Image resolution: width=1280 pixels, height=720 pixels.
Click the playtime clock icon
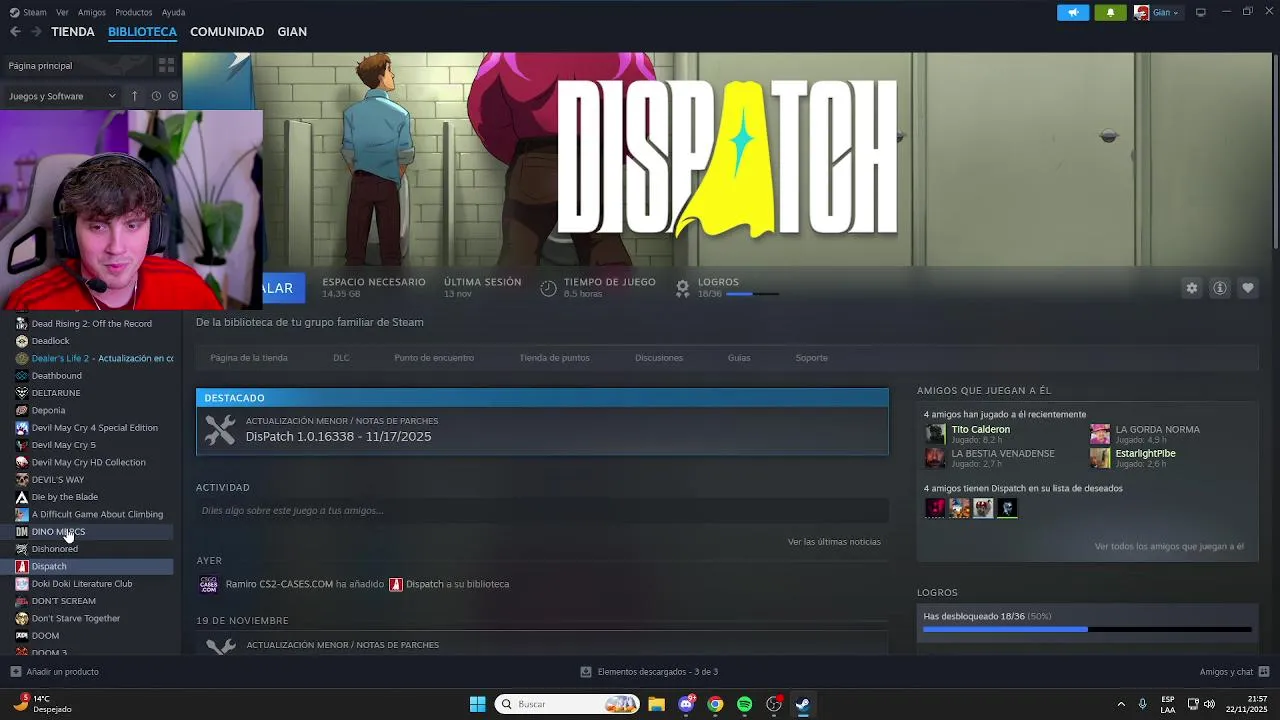[548, 288]
